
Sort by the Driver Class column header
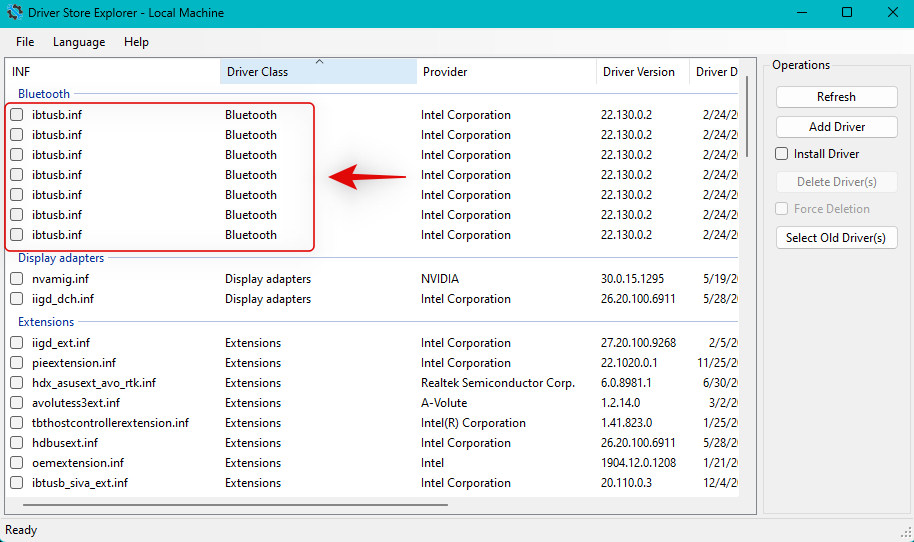pos(318,72)
